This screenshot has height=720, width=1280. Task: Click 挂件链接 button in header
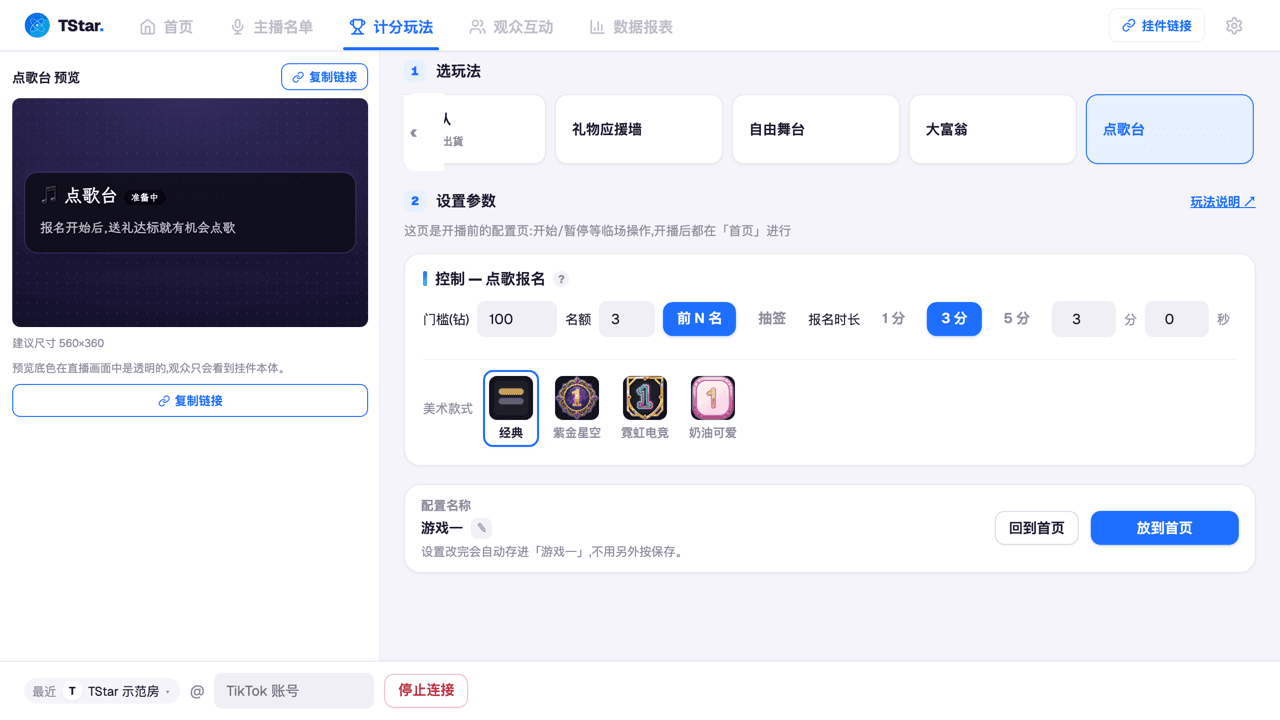pyautogui.click(x=1157, y=26)
